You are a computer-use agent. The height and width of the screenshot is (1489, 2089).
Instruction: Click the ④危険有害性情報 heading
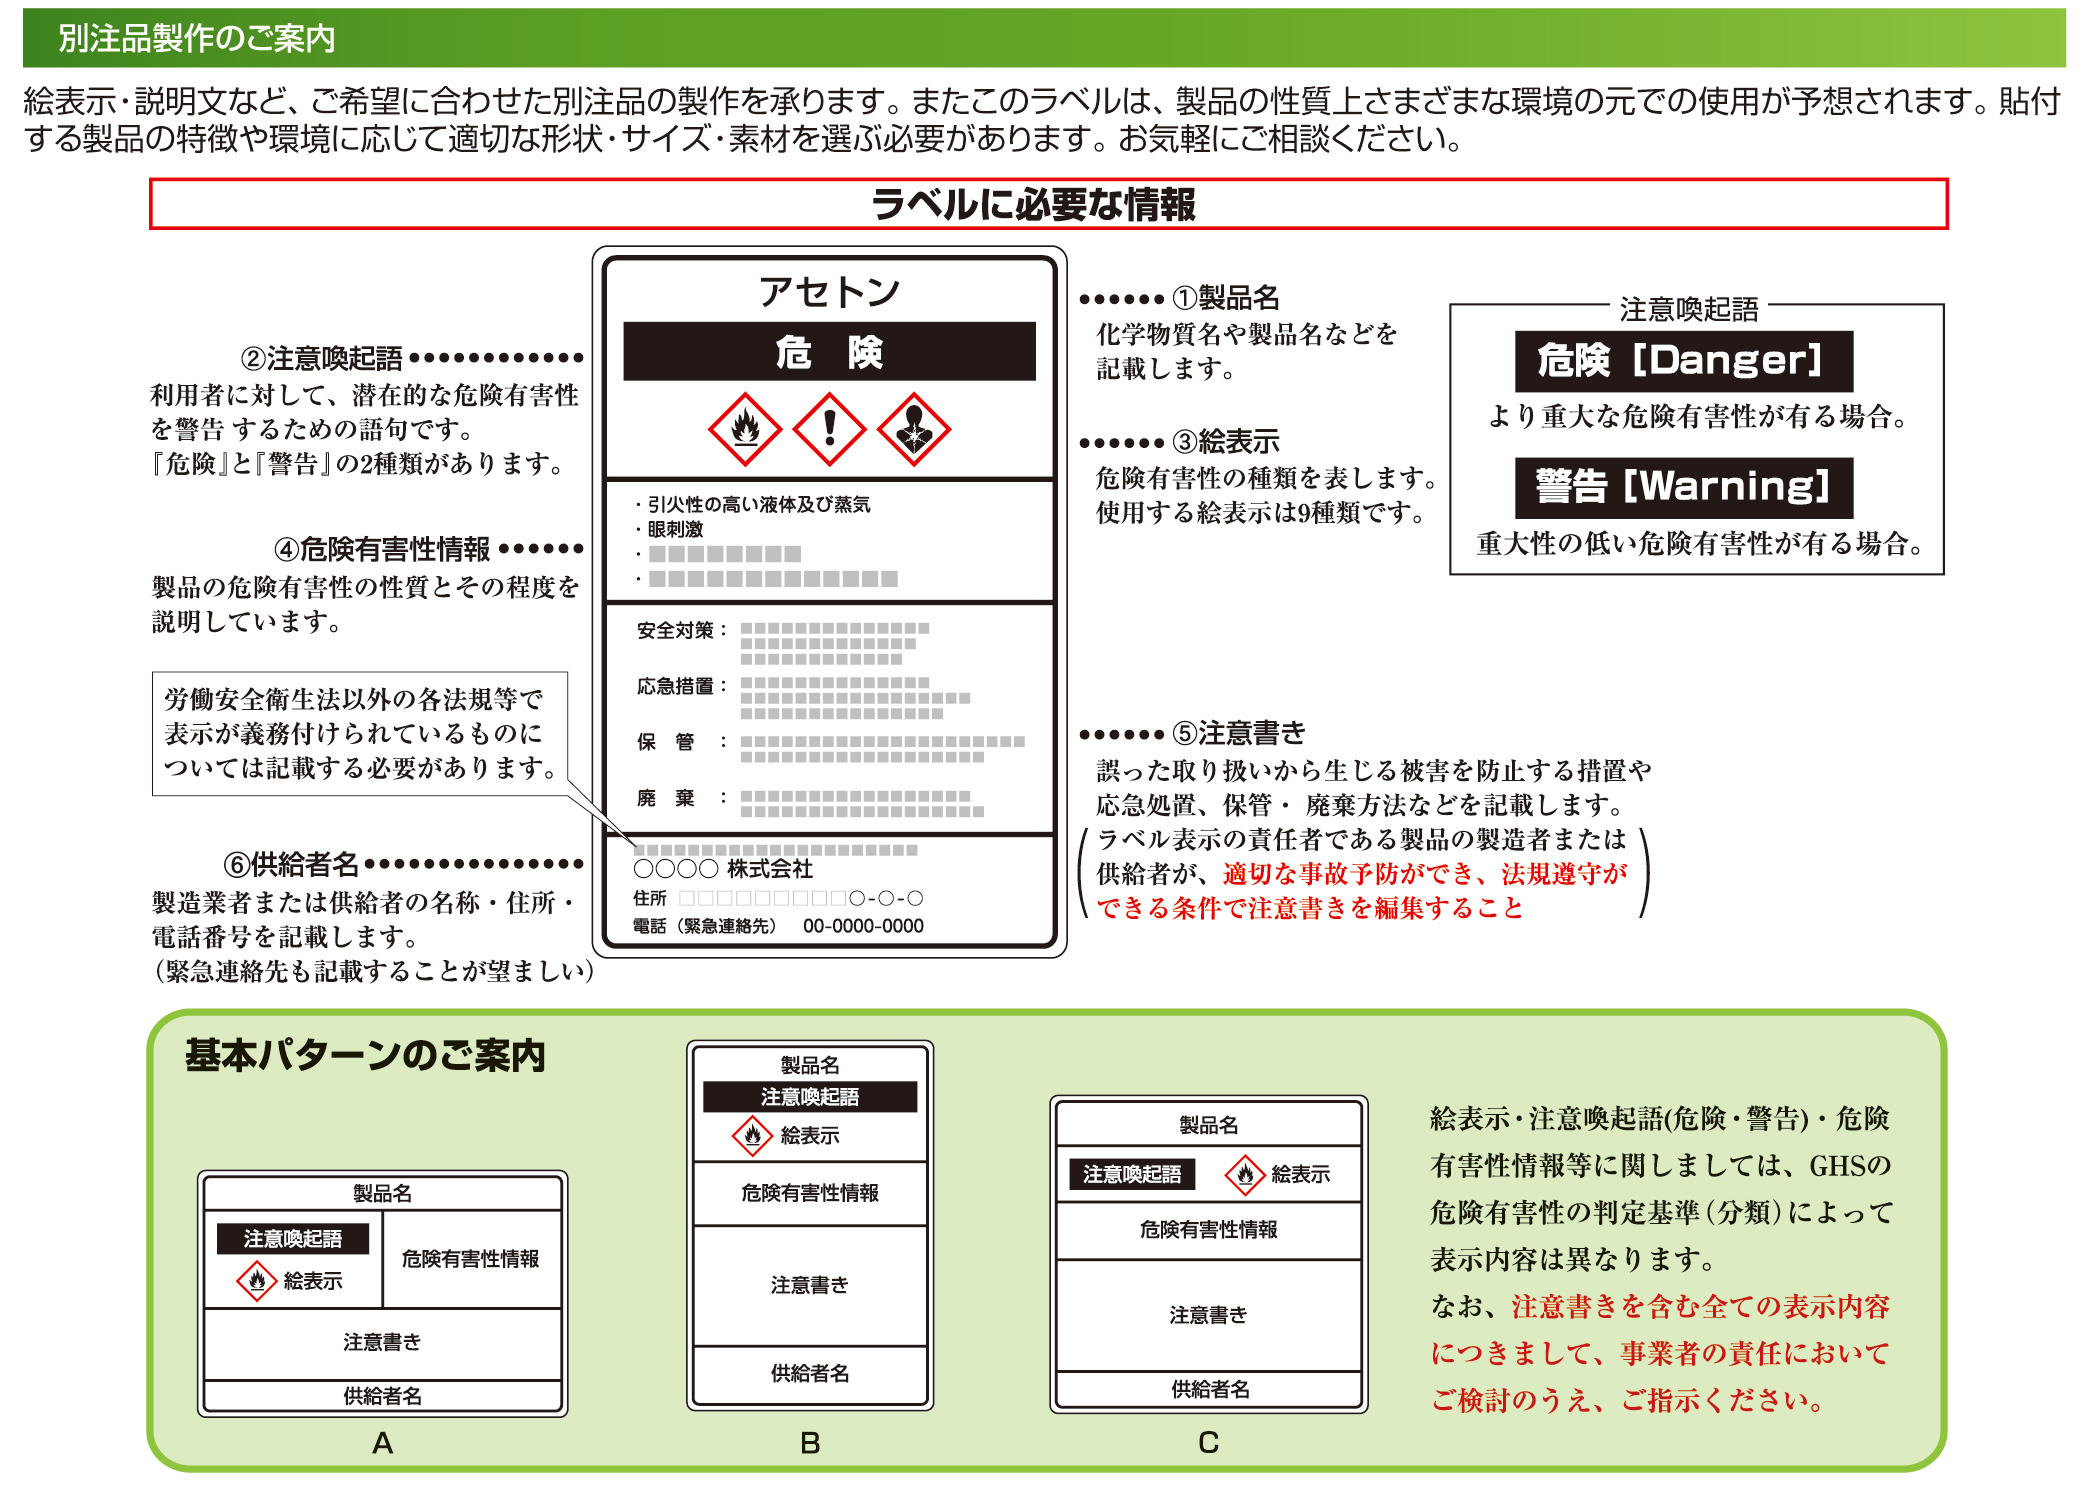point(381,549)
